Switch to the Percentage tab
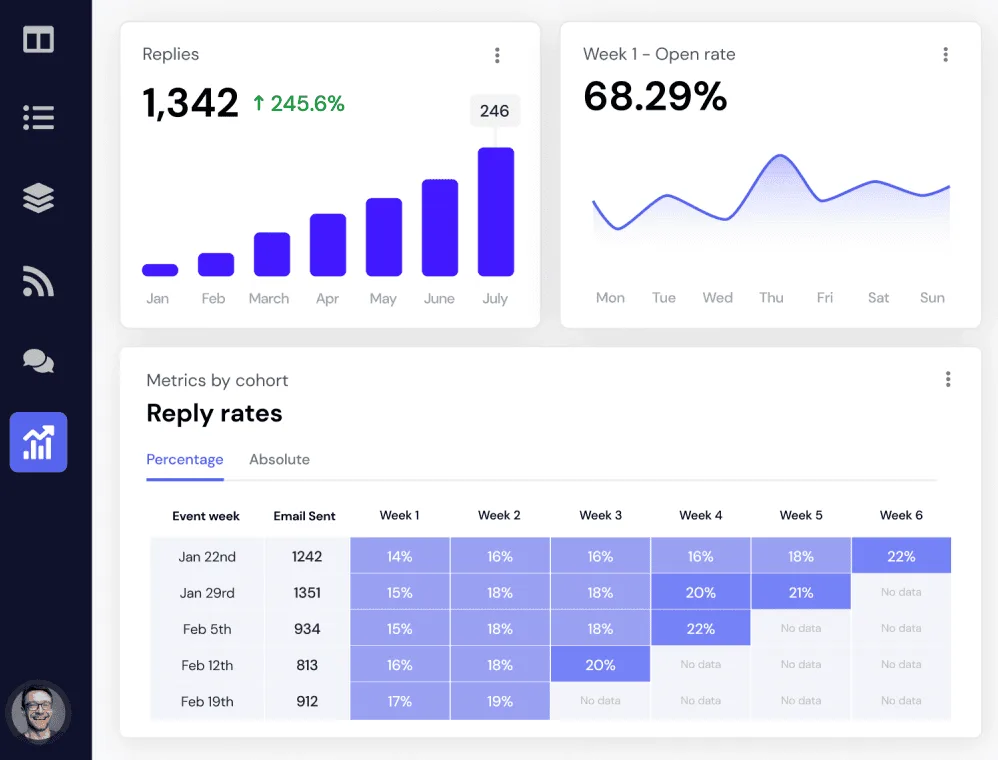The width and height of the screenshot is (998, 760). tap(185, 459)
